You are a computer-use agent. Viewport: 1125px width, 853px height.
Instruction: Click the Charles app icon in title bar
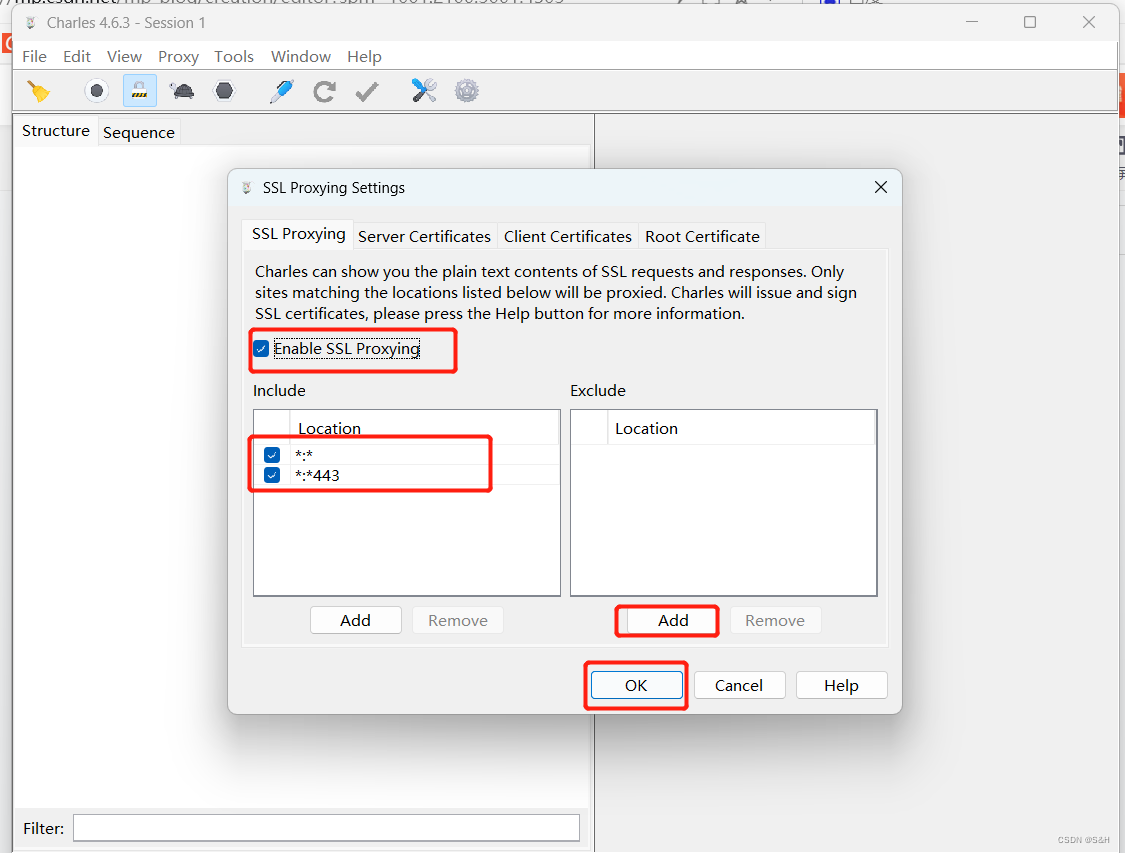pyautogui.click(x=31, y=23)
